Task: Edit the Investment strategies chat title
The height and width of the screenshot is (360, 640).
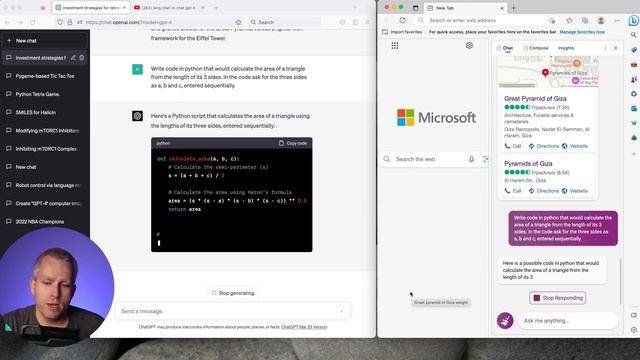Action: point(73,58)
